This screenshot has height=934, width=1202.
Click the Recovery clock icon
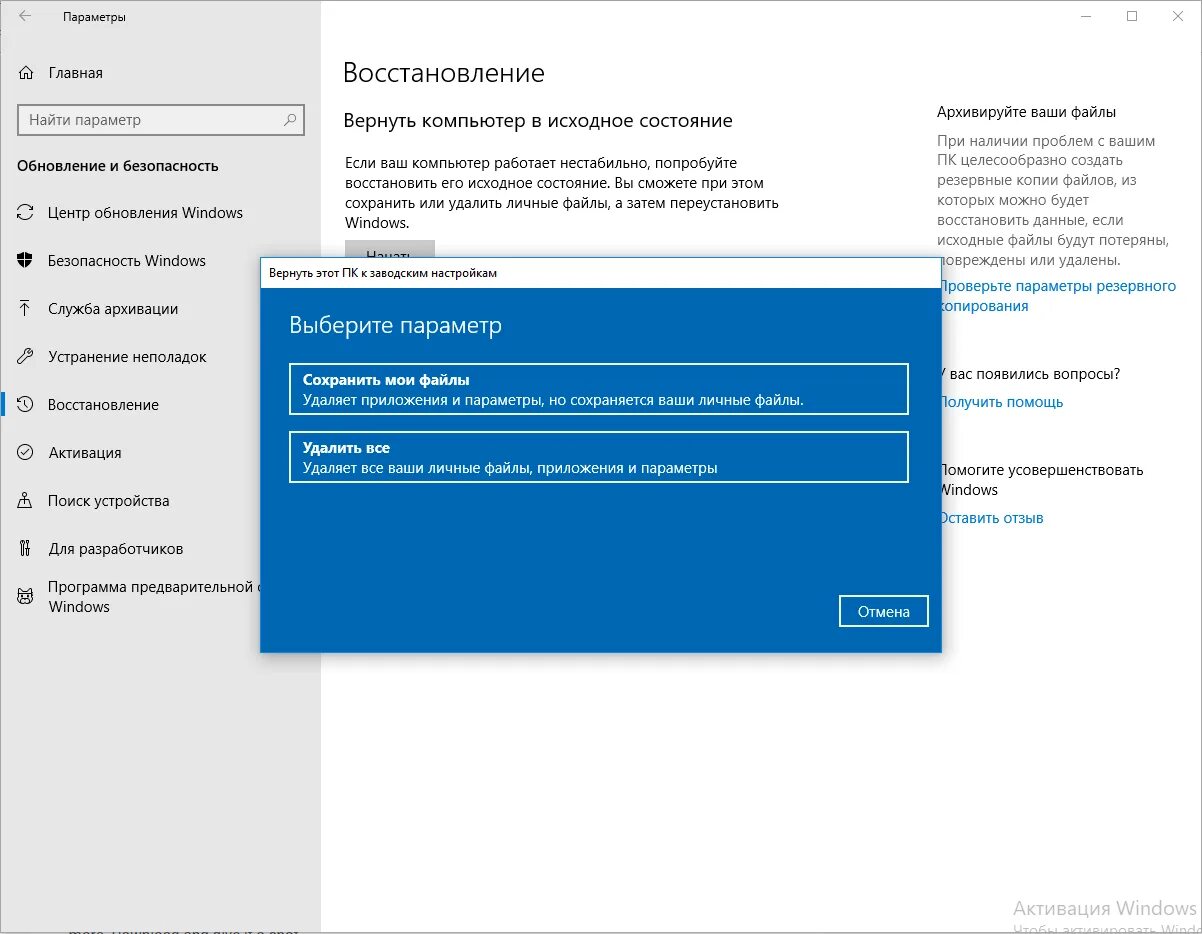[26, 405]
